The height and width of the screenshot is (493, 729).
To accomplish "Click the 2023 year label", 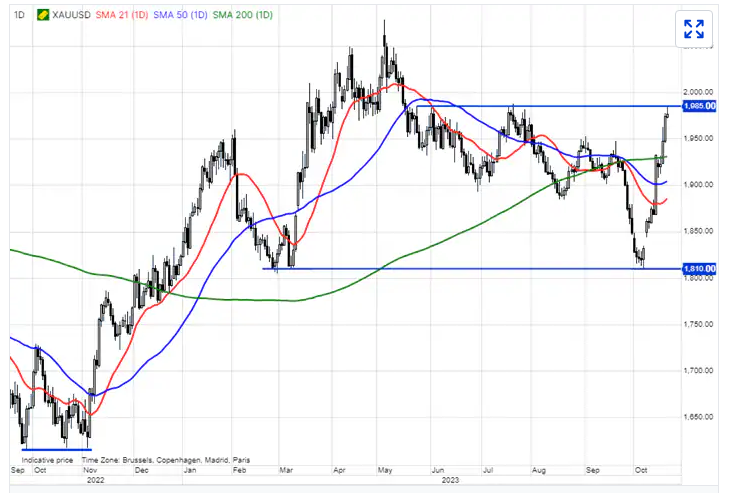I will [450, 480].
